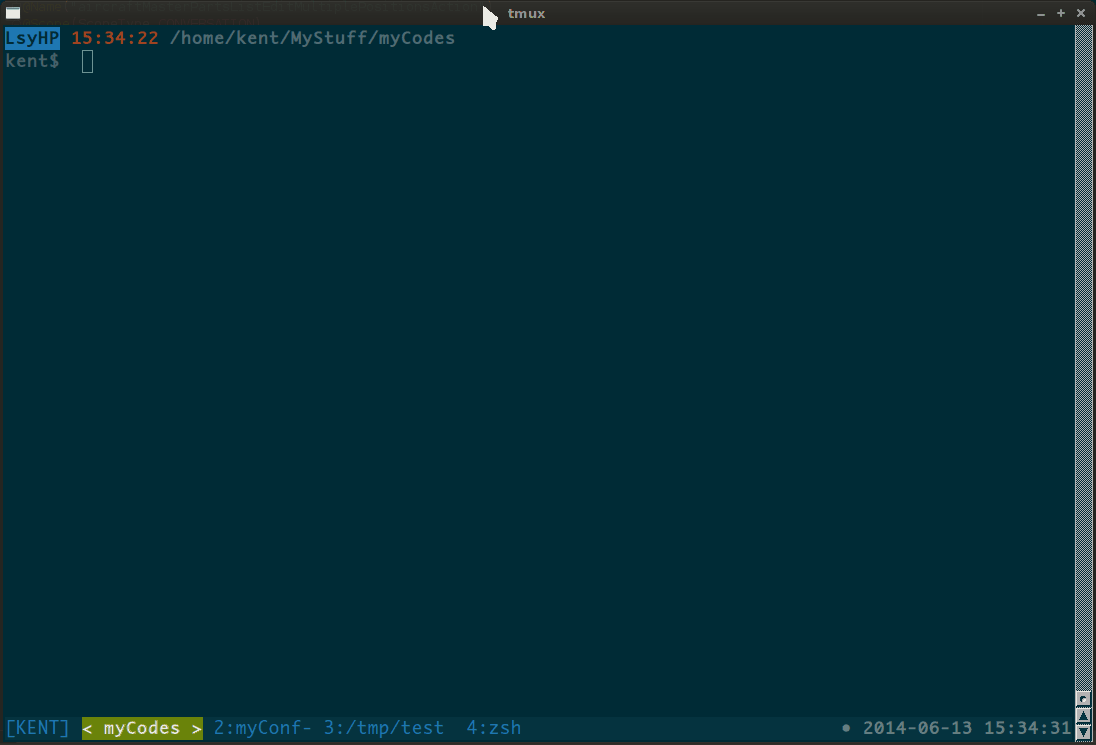Screen dimensions: 1096x745
Task: Click the LsyHP hostname badge
Action: click(33, 38)
